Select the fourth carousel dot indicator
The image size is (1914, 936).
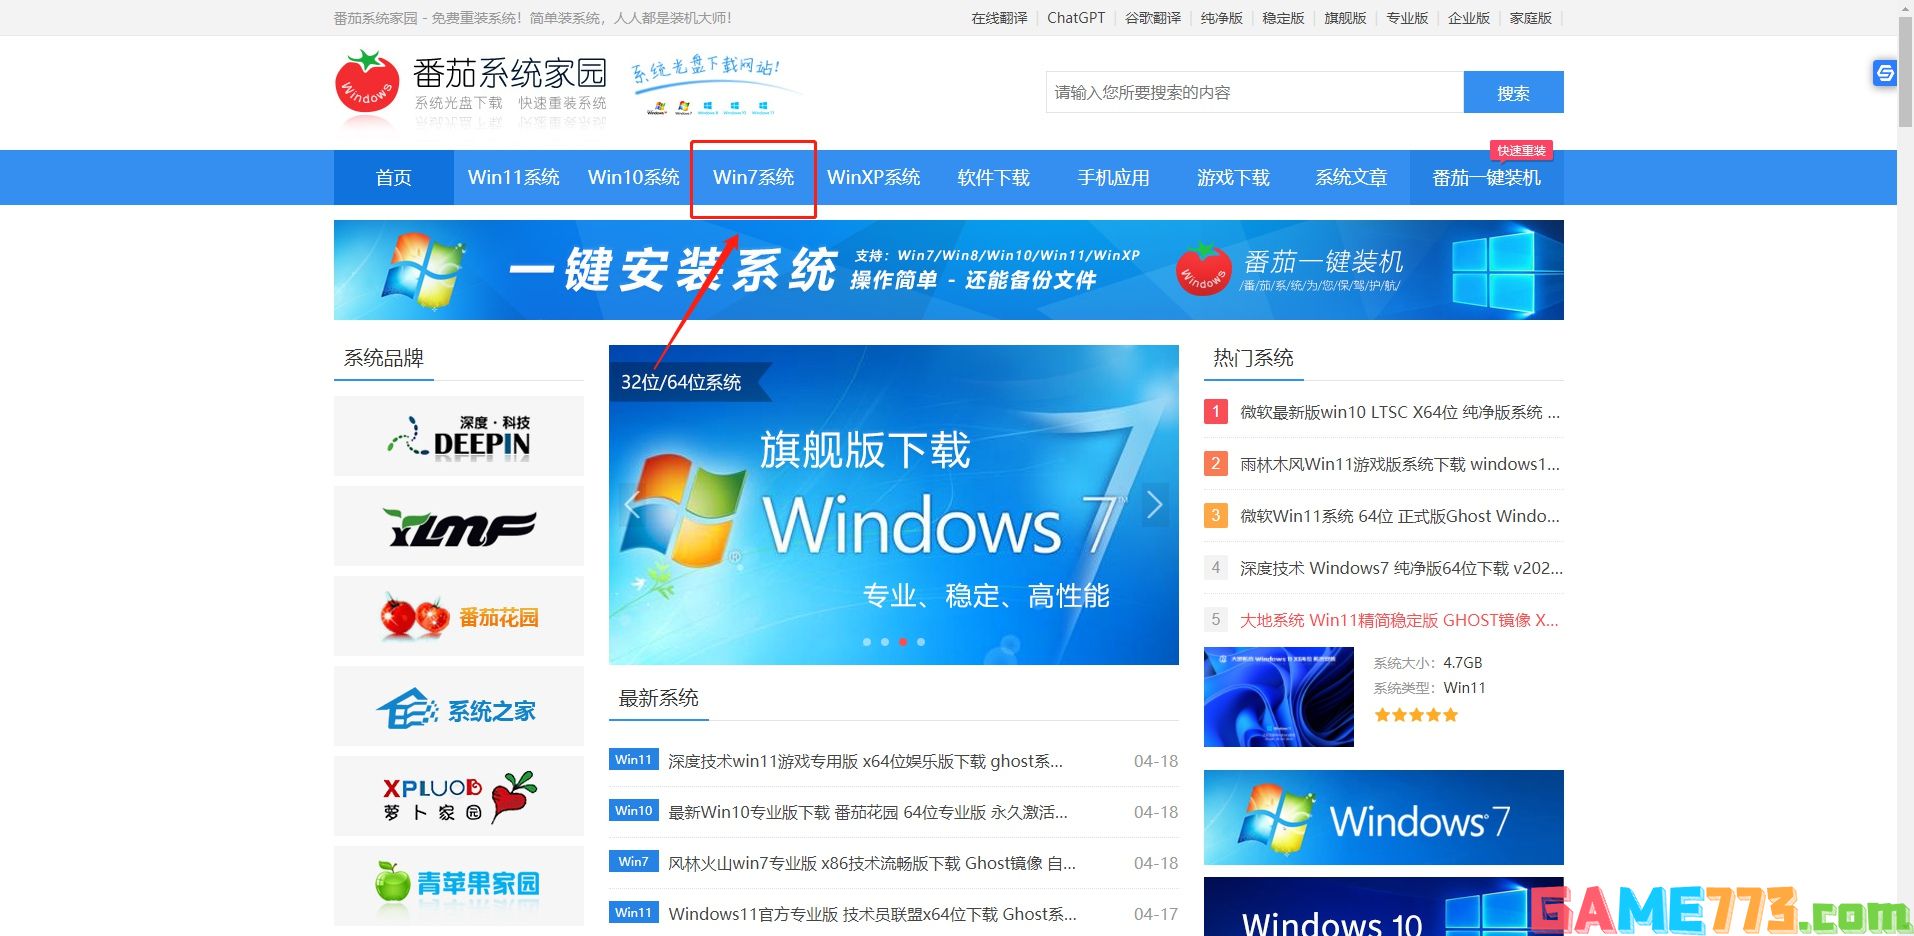(x=921, y=642)
